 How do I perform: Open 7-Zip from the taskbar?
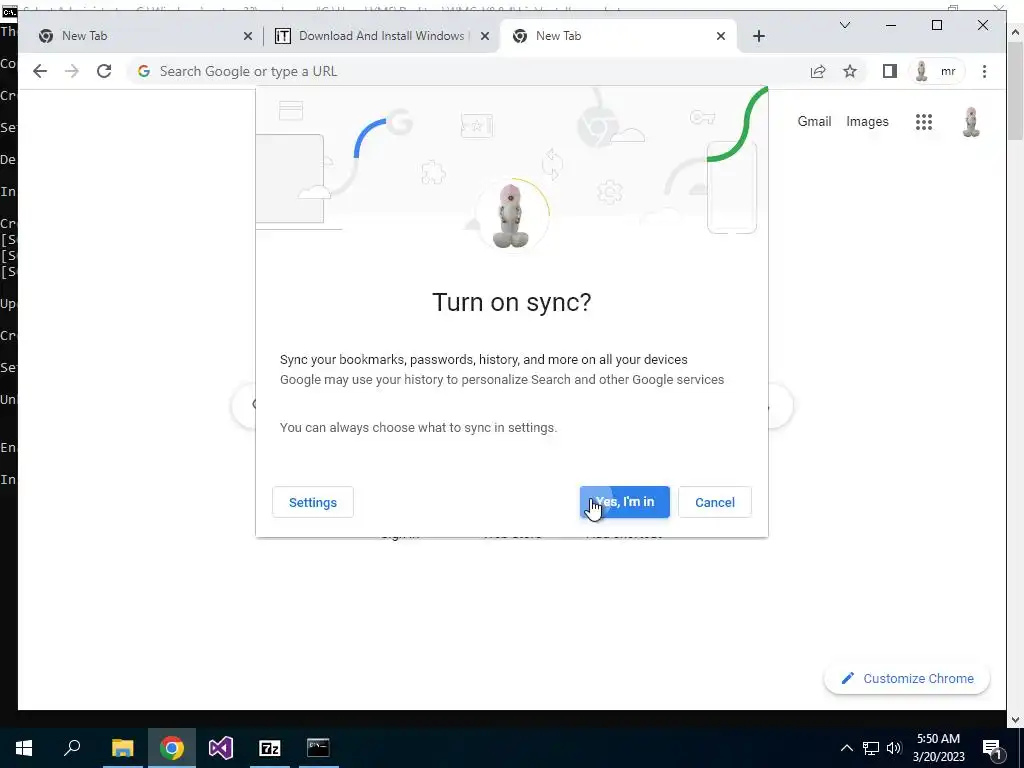click(270, 748)
